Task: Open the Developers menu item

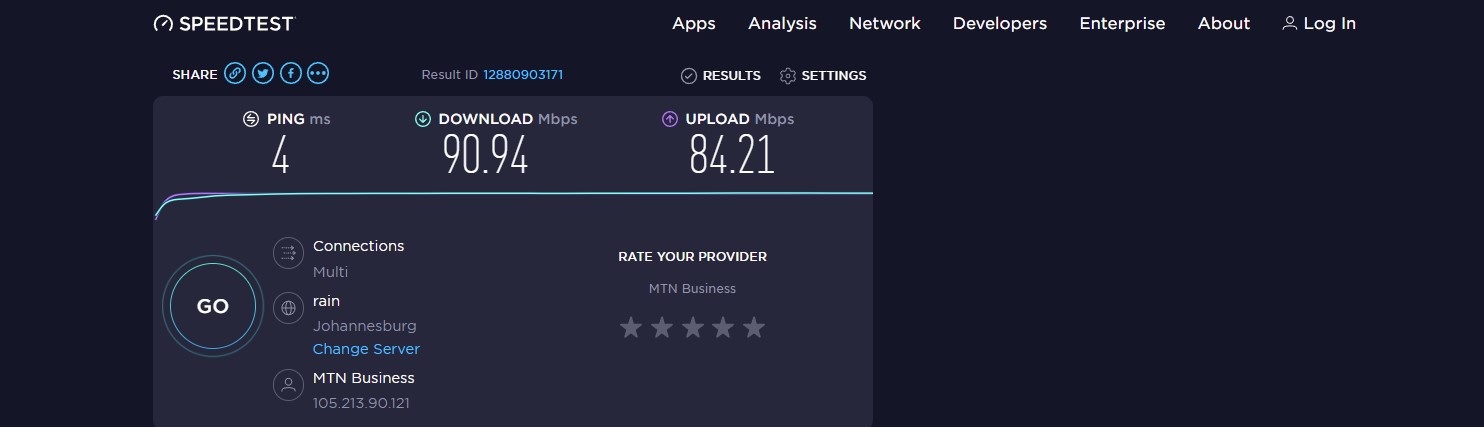Action: tap(1000, 23)
